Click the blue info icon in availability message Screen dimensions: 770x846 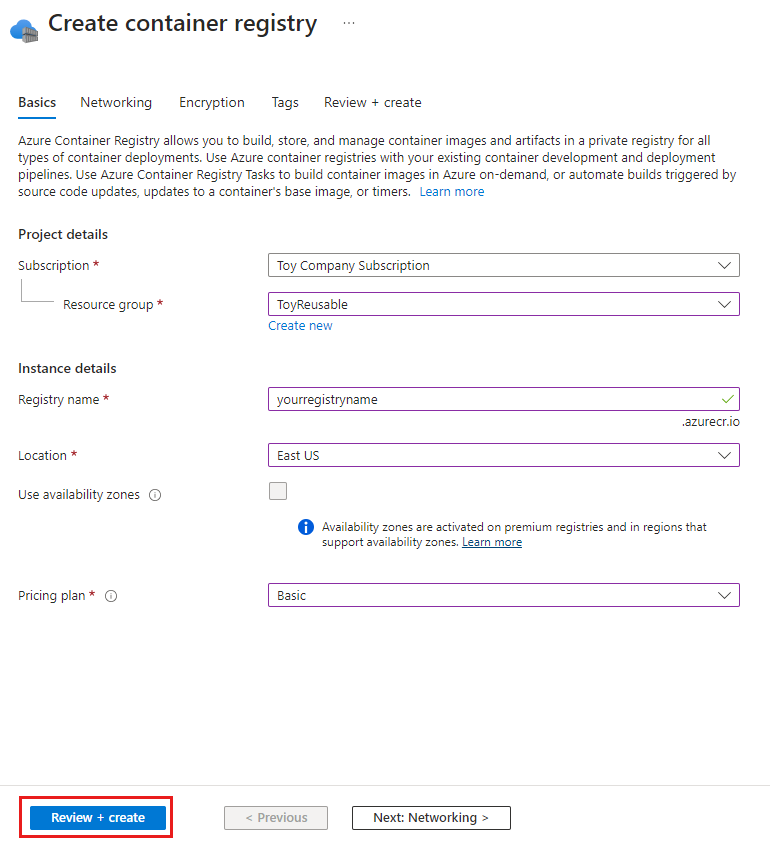(306, 526)
